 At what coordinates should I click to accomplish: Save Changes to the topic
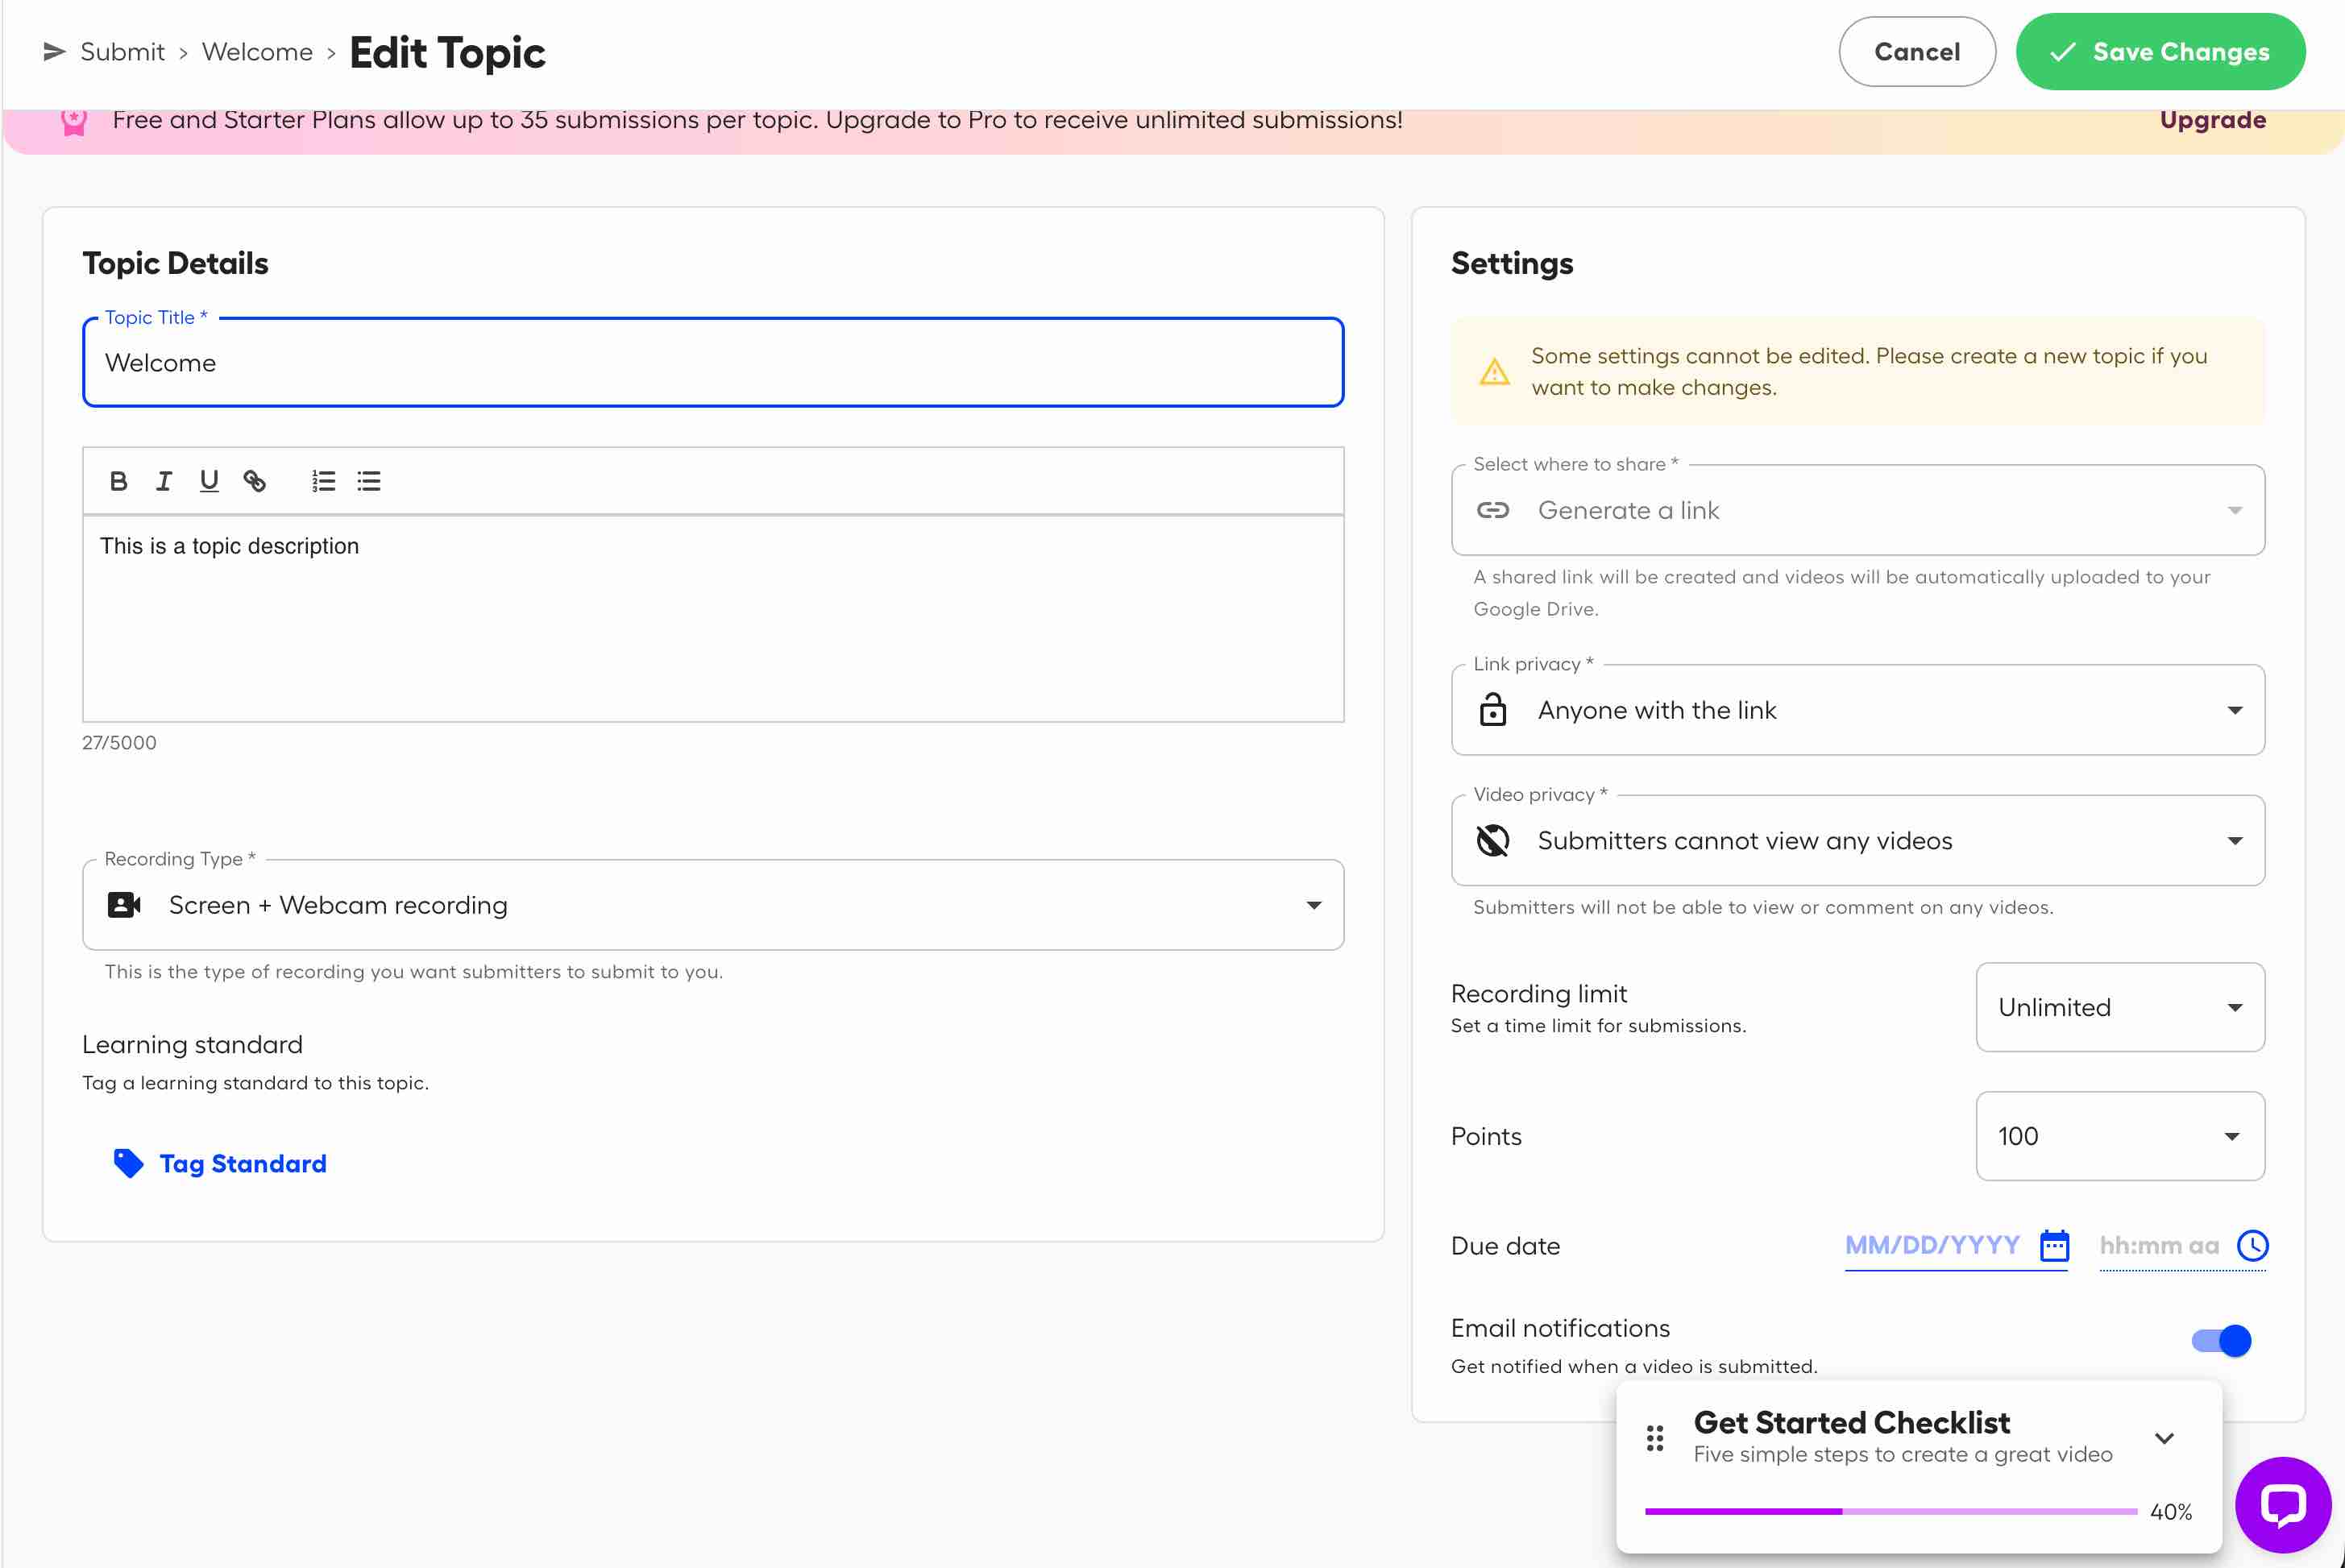point(2160,52)
